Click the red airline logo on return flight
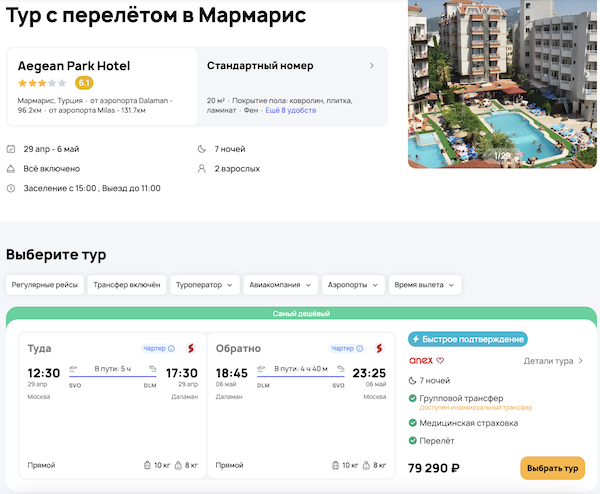This screenshot has height=494, width=600. tap(379, 348)
